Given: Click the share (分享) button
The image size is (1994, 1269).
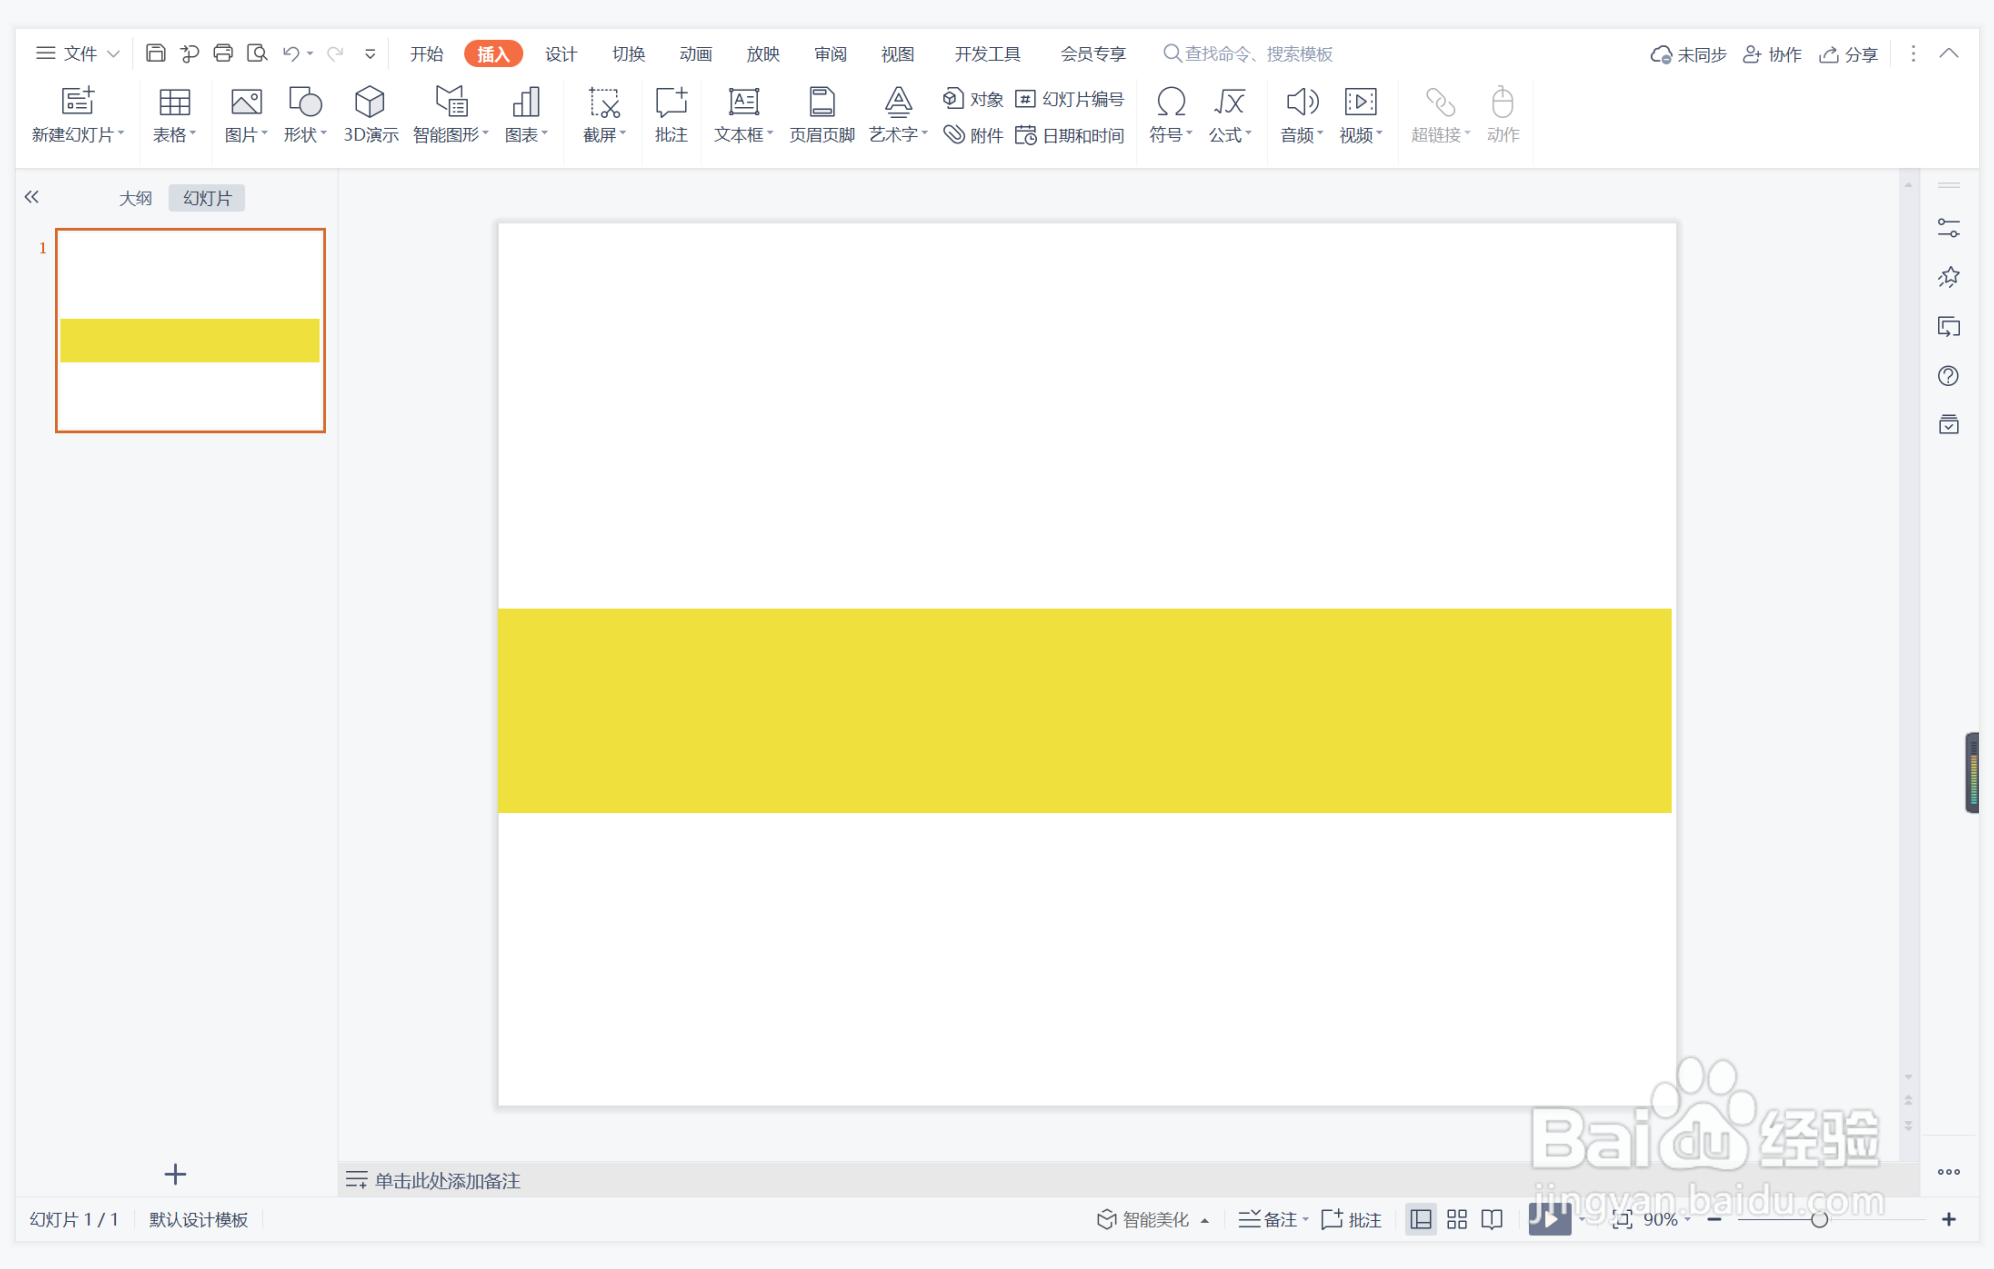Looking at the screenshot, I should pos(1848,54).
